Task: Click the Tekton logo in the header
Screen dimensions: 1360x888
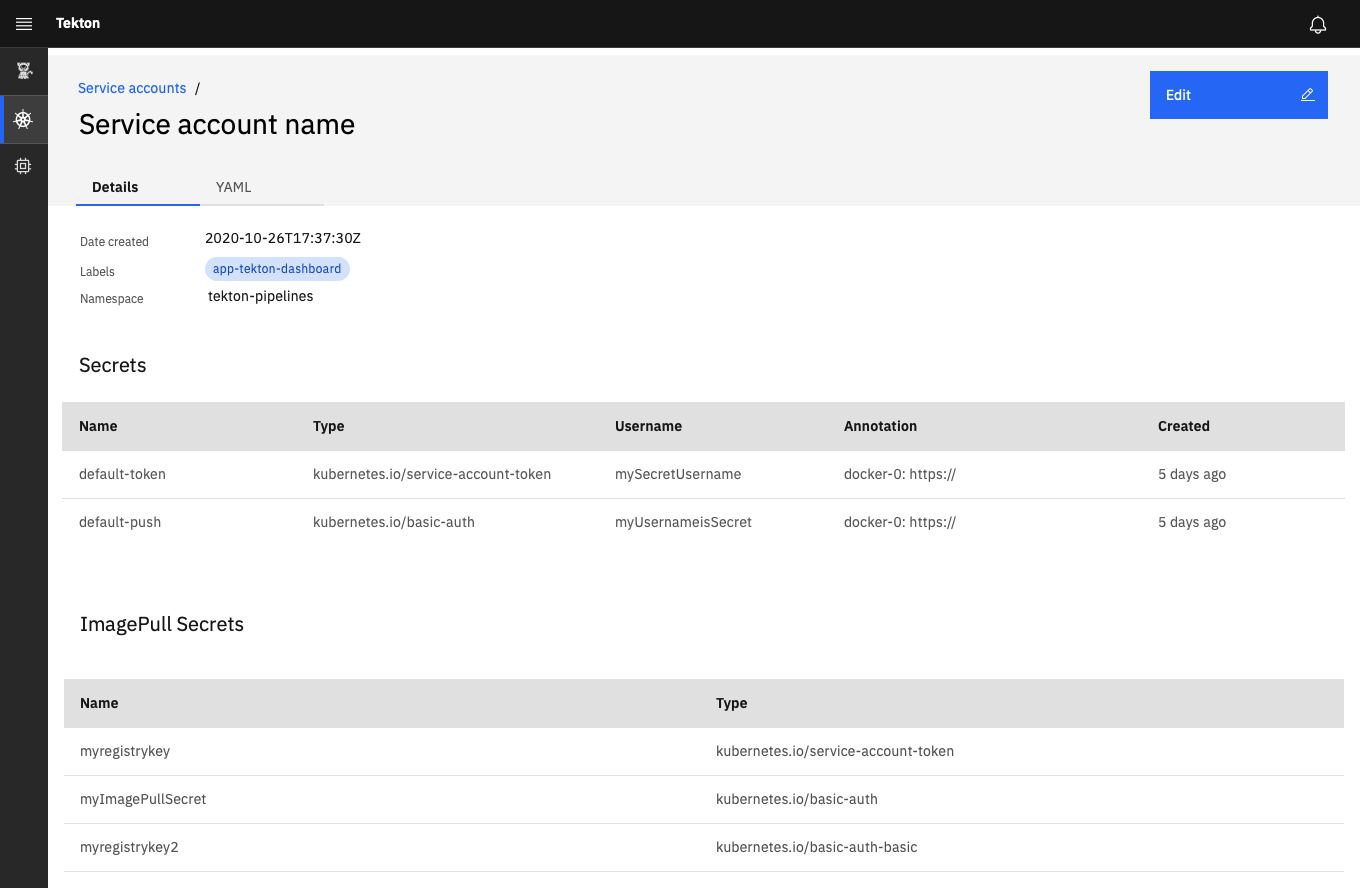Action: (x=77, y=23)
